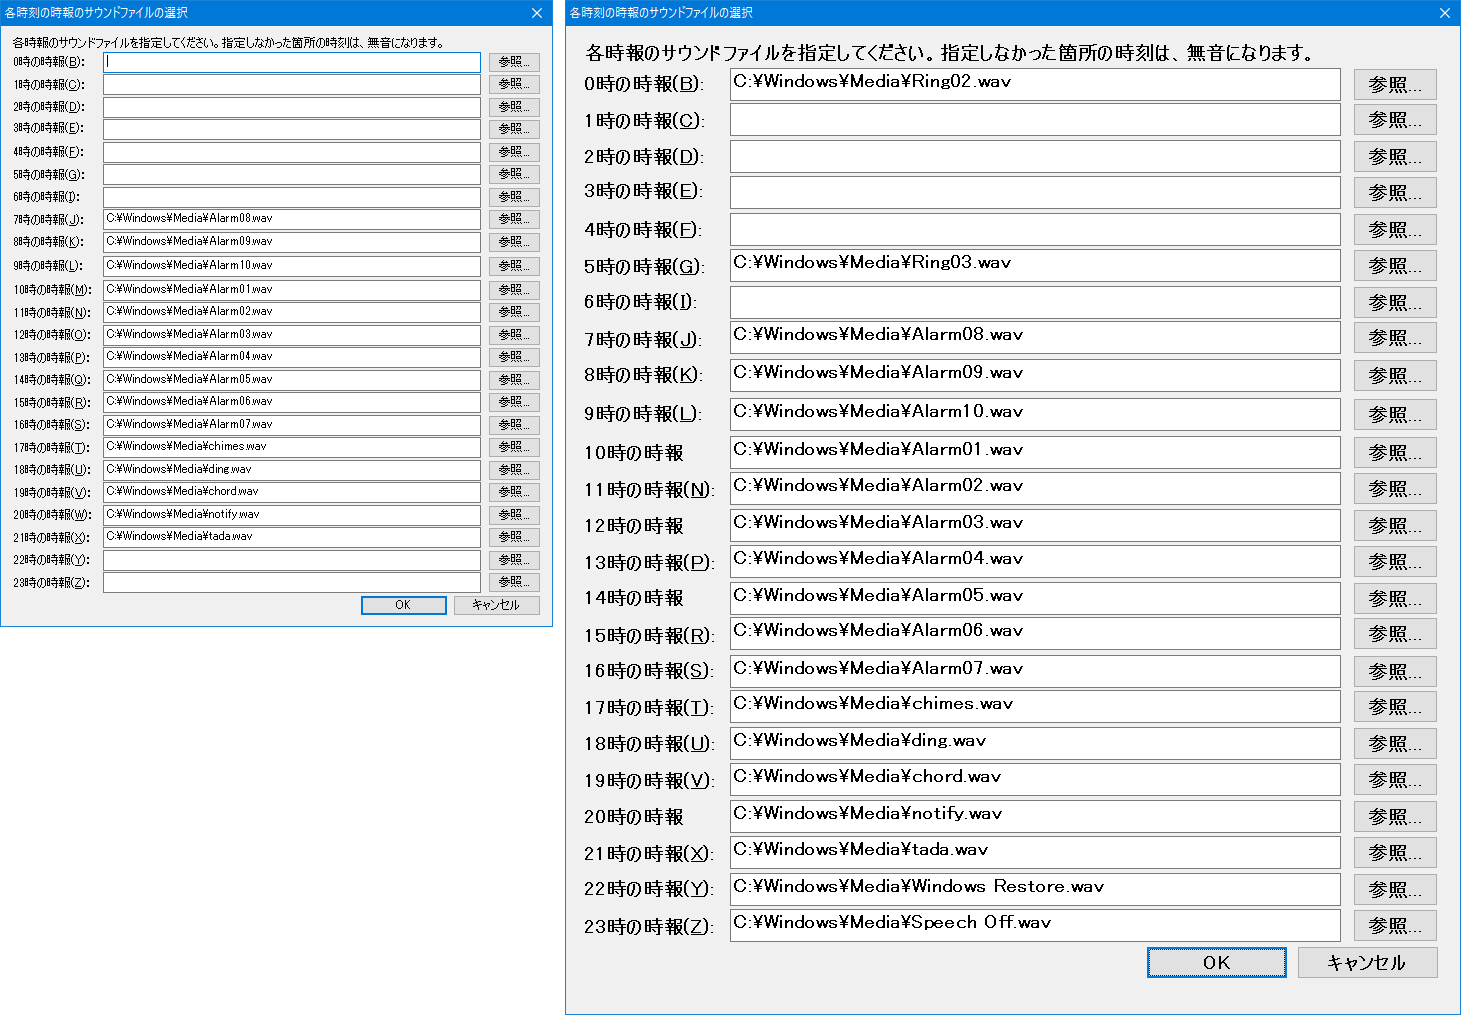Focus the Alarm08.wav field in right dialog
Image resolution: width=1461 pixels, height=1015 pixels.
1035,337
